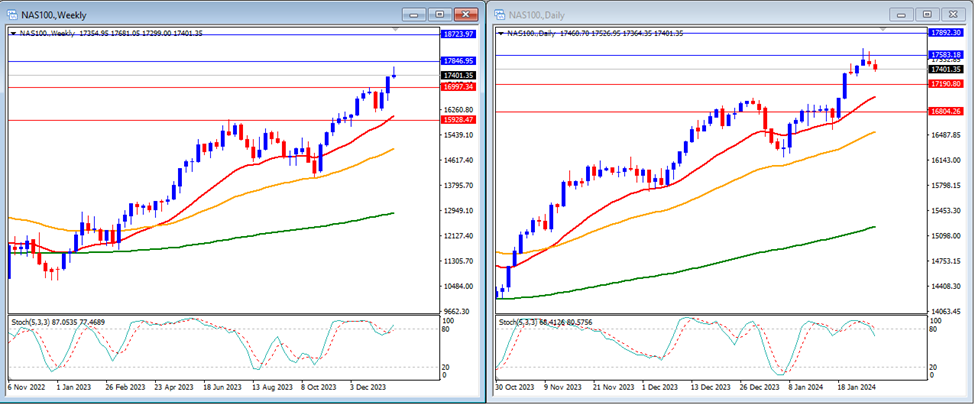Click the 13 Aug 2023 date label
Image resolution: width=975 pixels, height=405 pixels.
point(274,387)
